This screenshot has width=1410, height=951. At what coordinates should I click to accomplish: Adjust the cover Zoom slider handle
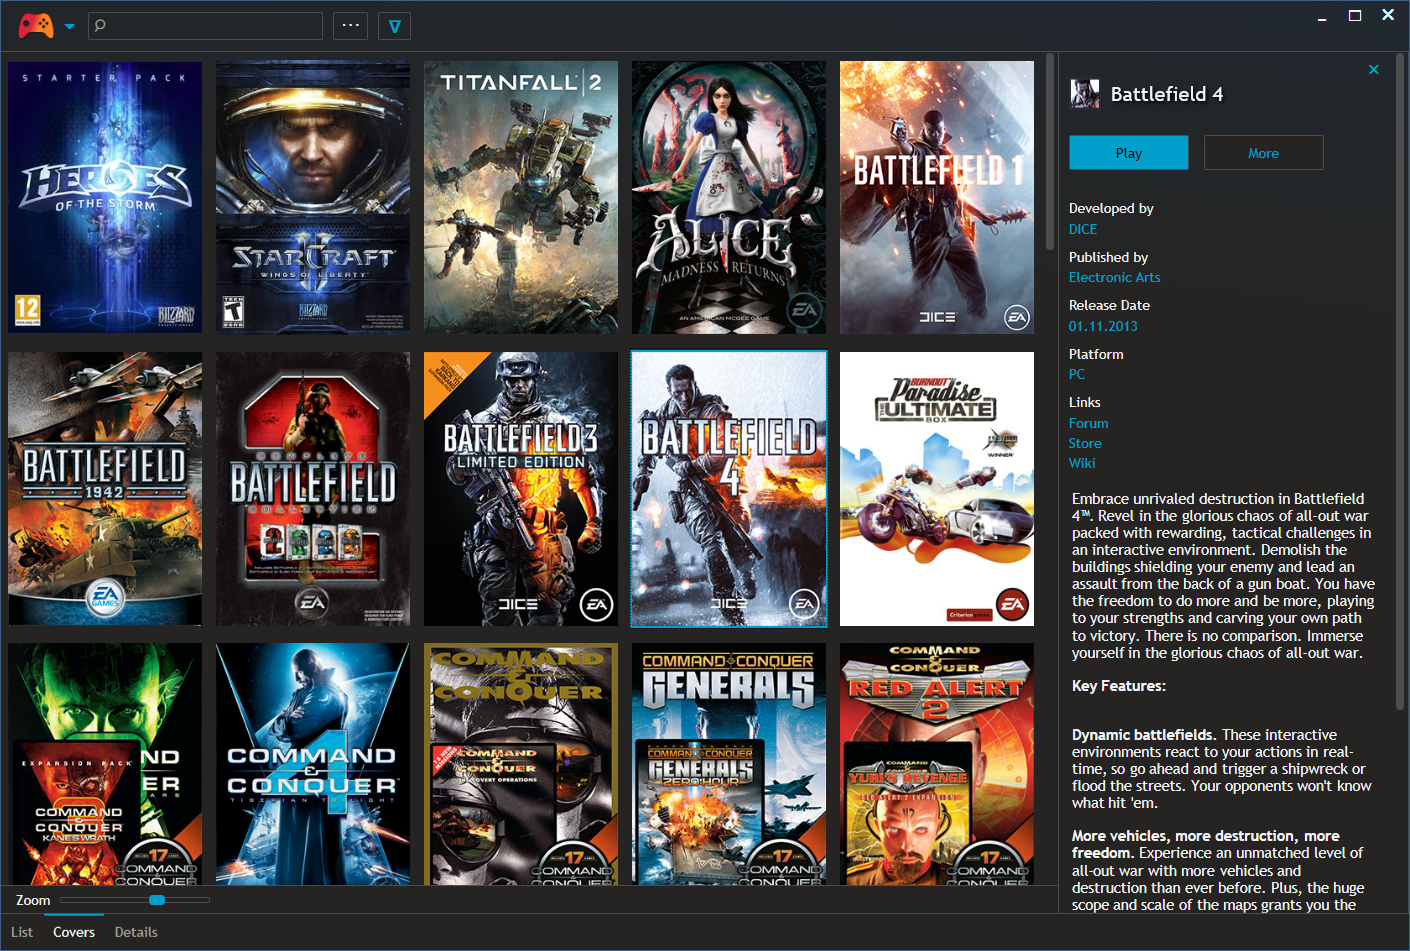point(157,900)
